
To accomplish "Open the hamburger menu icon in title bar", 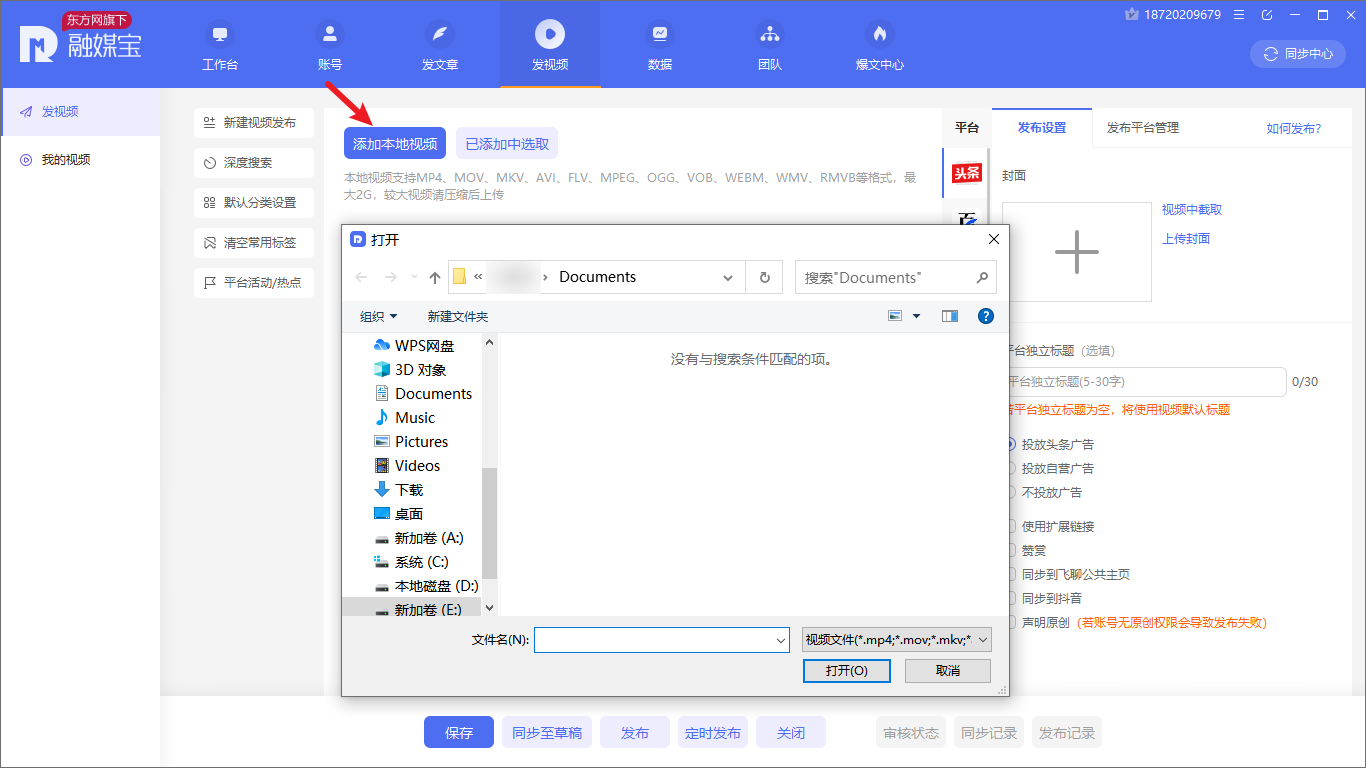I will tap(1240, 15).
